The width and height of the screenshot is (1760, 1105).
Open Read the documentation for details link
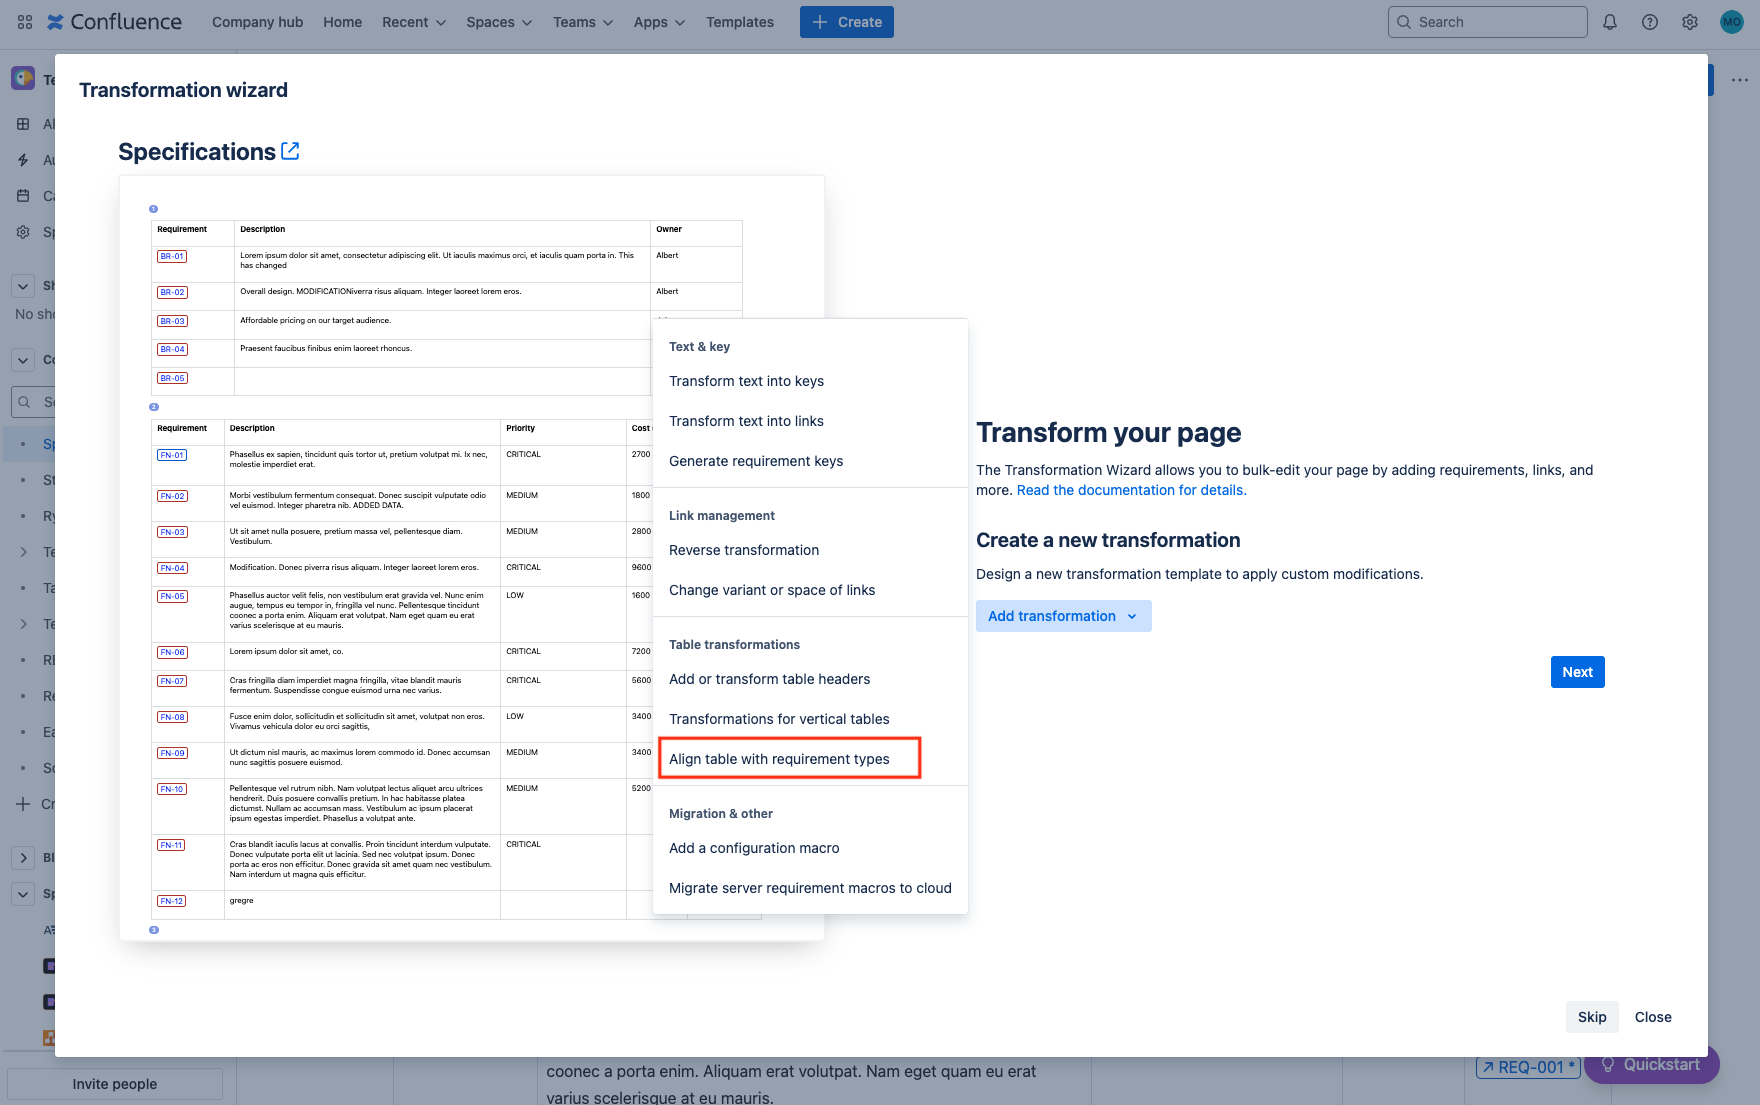[x=1130, y=490]
